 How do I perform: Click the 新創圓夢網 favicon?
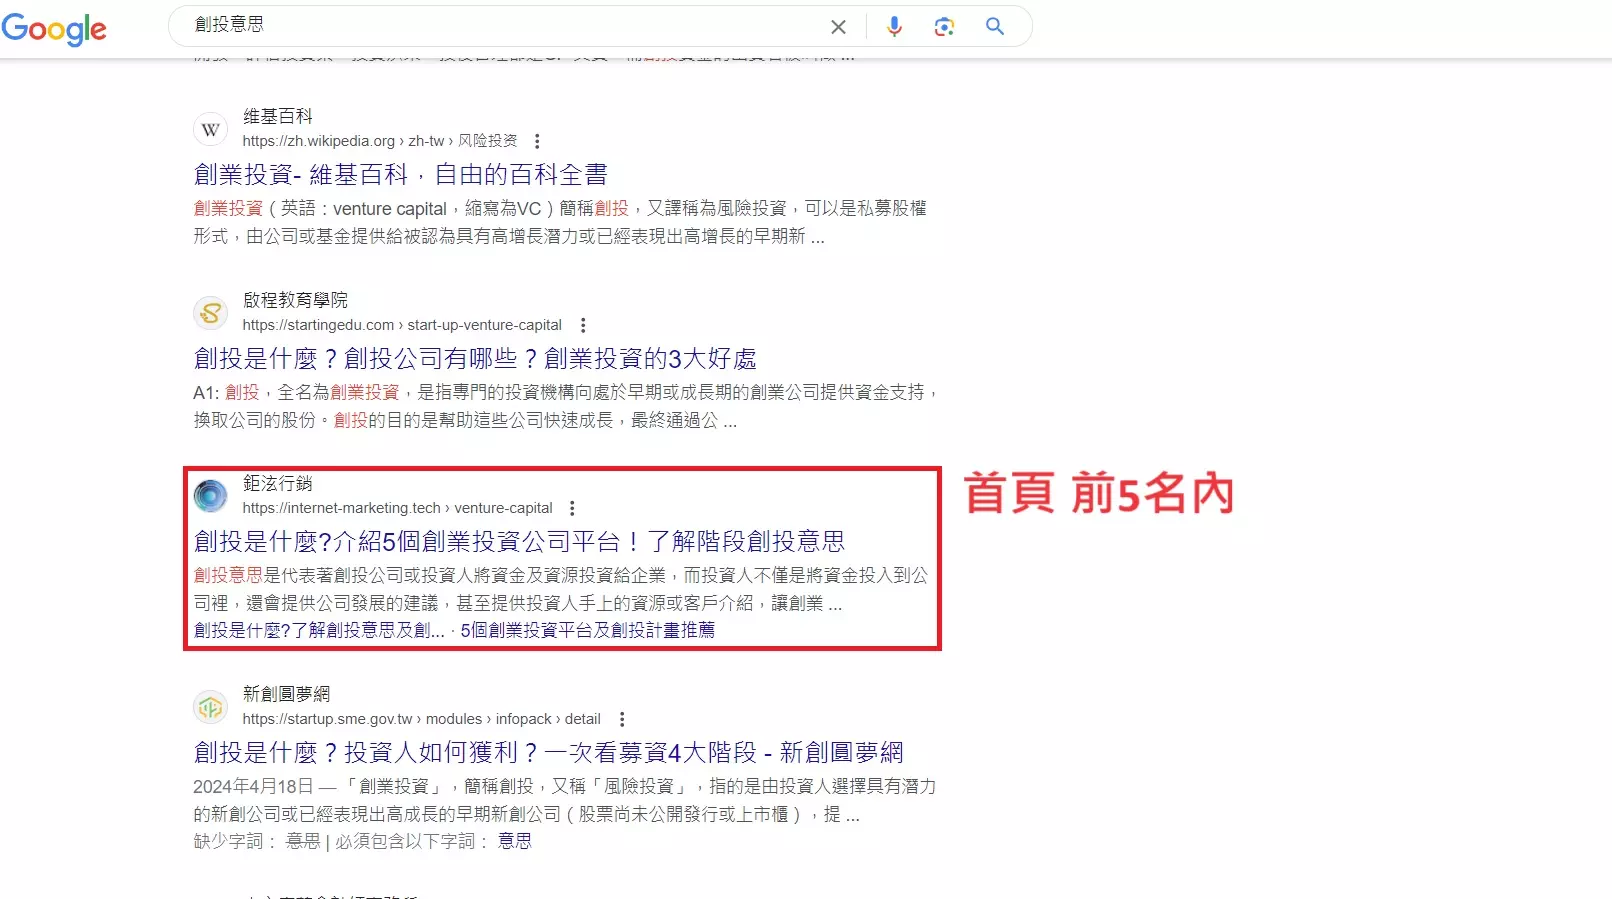pos(210,707)
